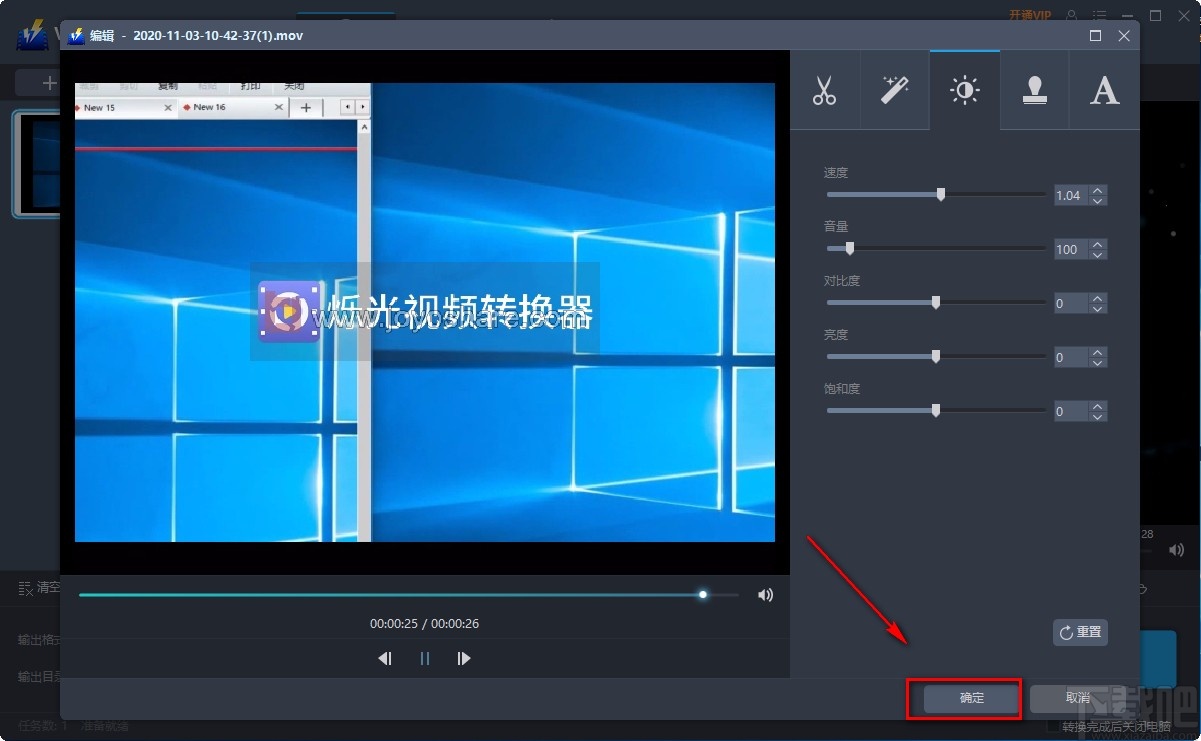Mute the preview player audio
The height and width of the screenshot is (741, 1201).
pos(764,594)
